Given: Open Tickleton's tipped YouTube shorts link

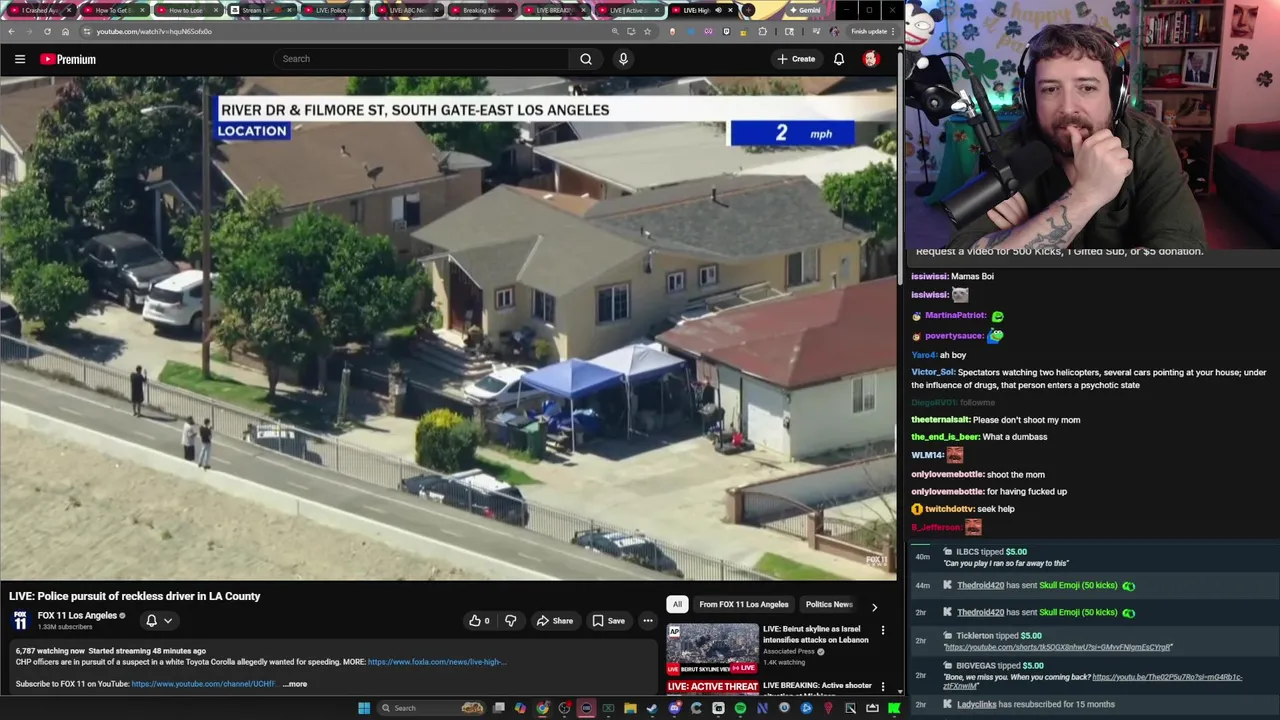Looking at the screenshot, I should (1058, 647).
